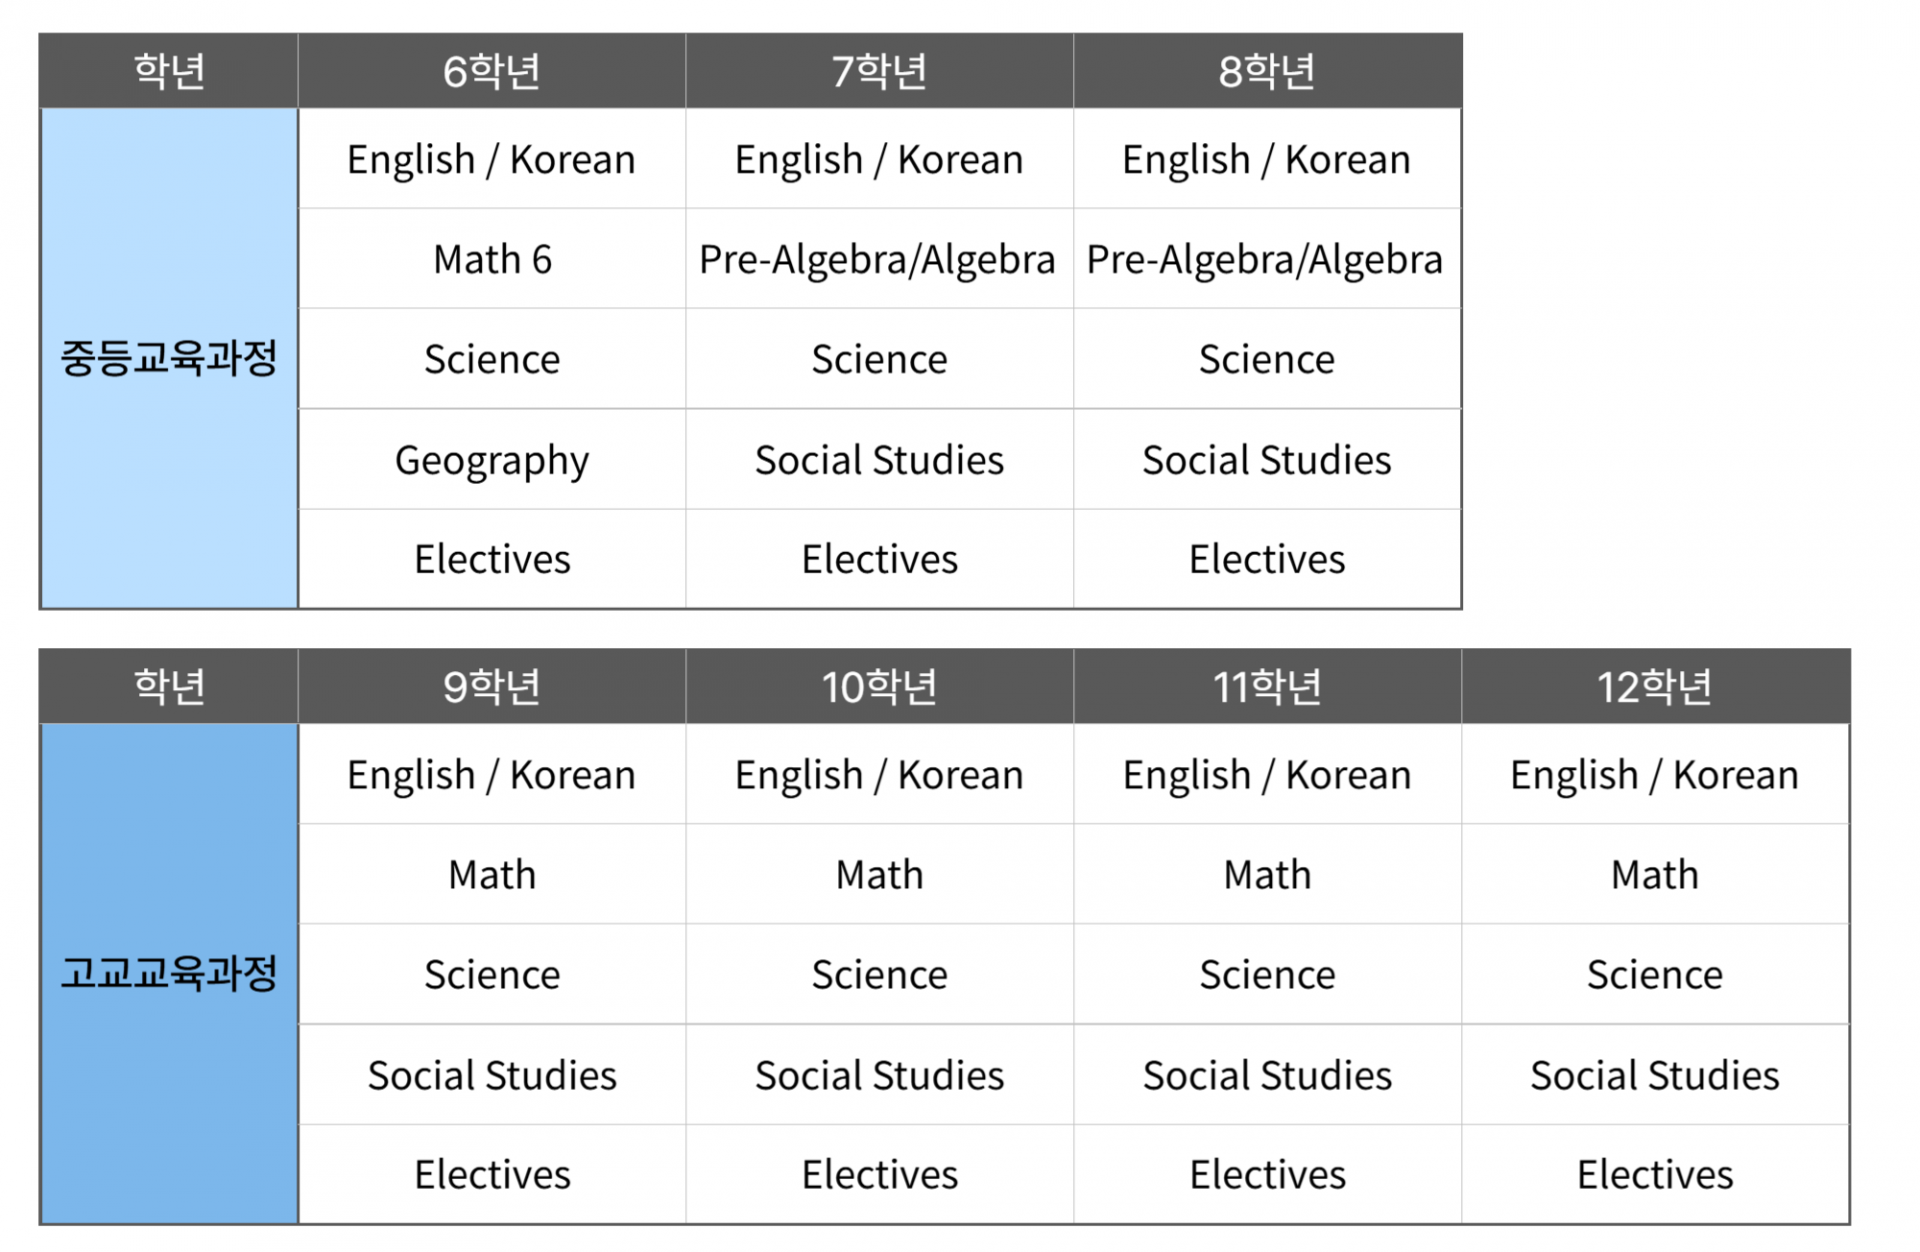Image resolution: width=1920 pixels, height=1252 pixels.
Task: Click the Geography cell under 6학년
Action: coord(491,460)
